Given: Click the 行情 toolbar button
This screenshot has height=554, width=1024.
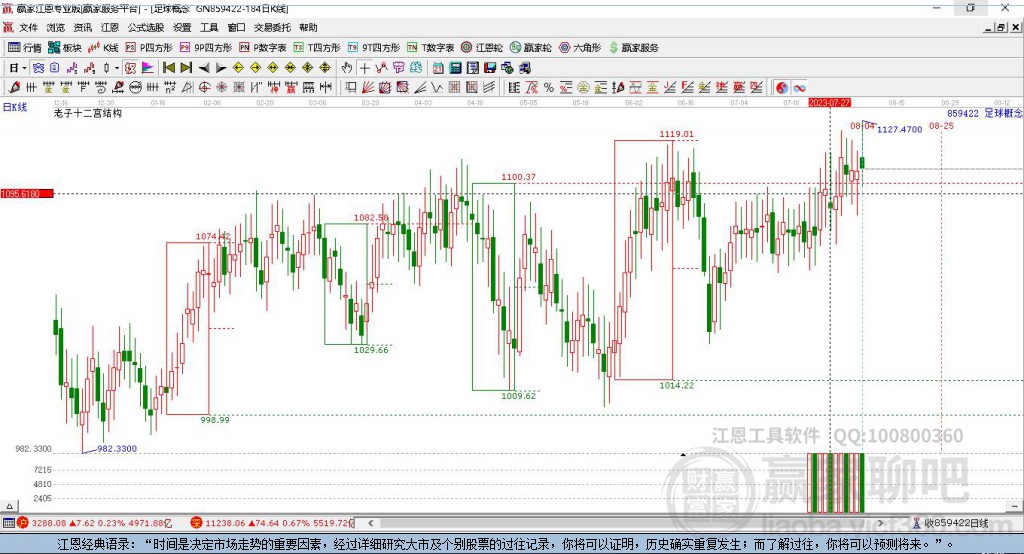Looking at the screenshot, I should tap(26, 47).
